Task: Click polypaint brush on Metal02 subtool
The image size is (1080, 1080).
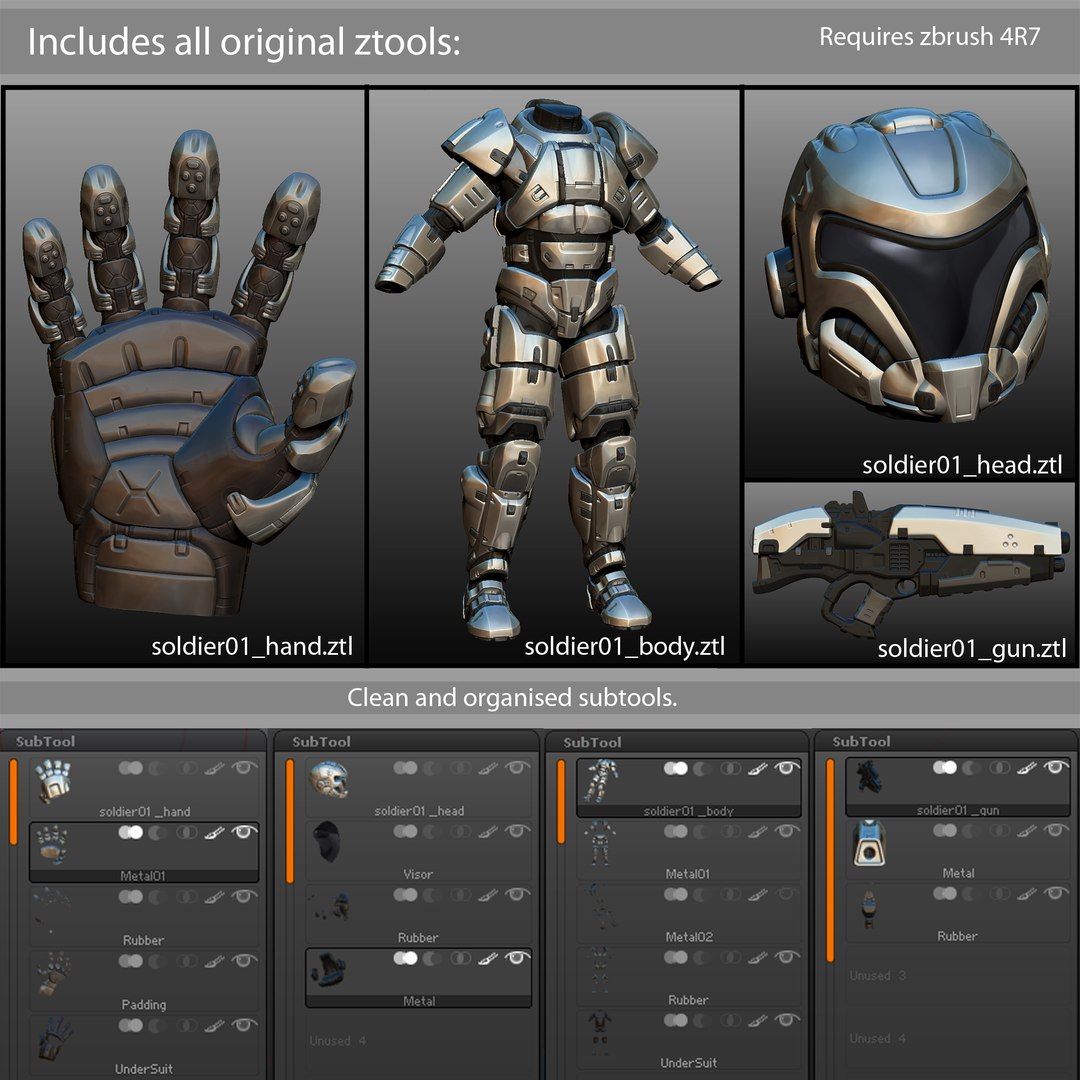Action: coord(758,895)
